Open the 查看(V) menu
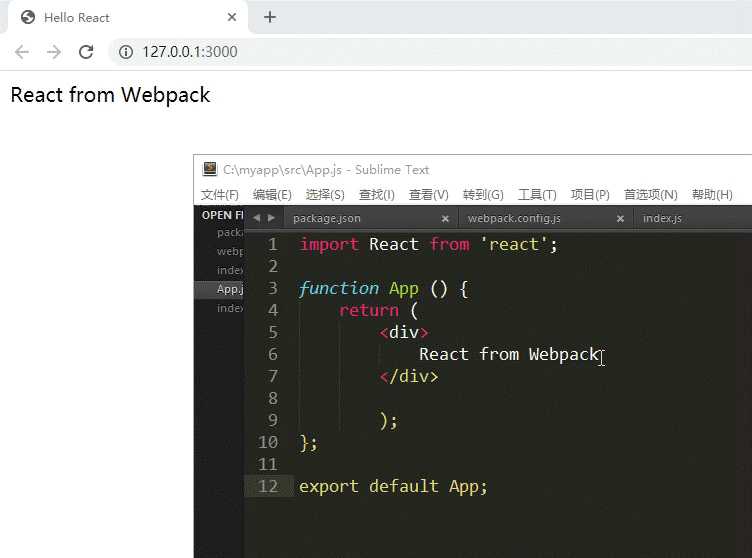 coord(428,195)
